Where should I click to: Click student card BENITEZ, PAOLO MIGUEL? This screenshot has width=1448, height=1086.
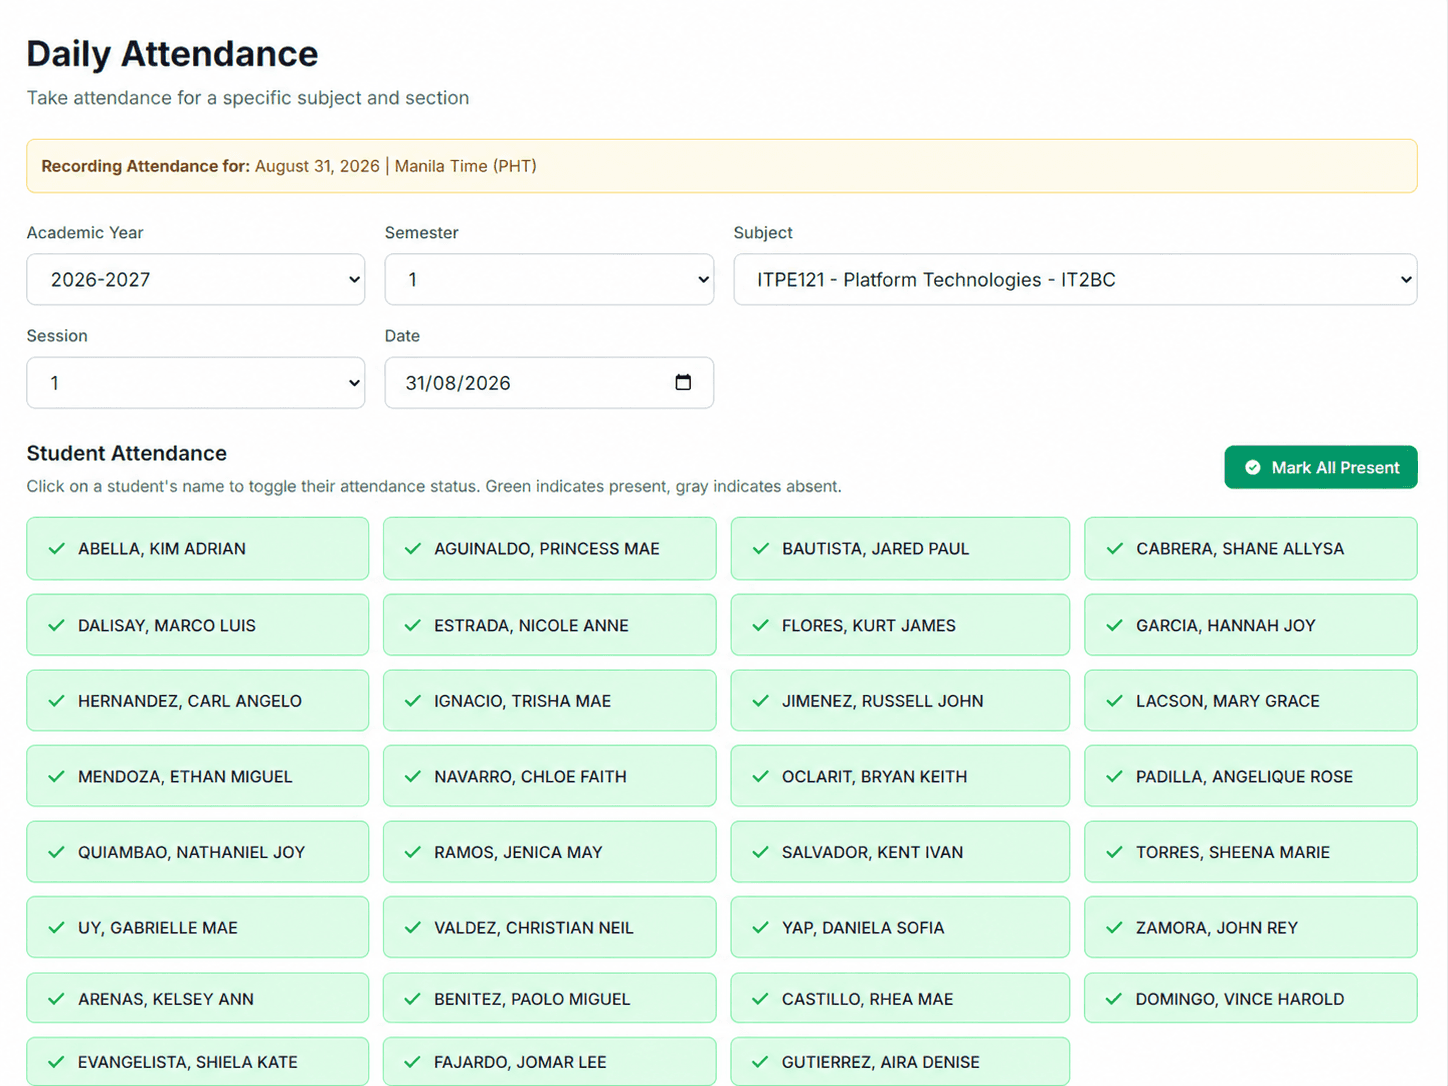(x=550, y=998)
